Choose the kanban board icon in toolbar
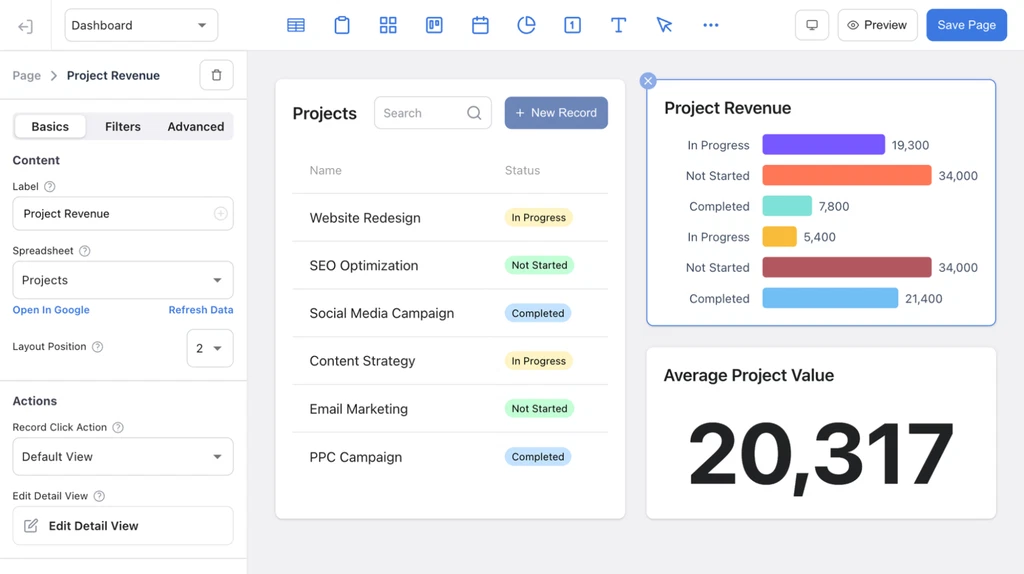The width and height of the screenshot is (1024, 574). click(434, 25)
